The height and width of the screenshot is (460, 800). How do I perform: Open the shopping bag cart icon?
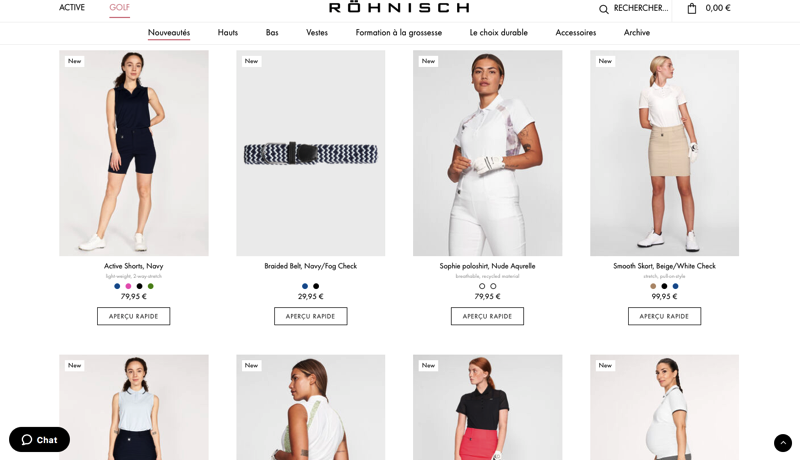pyautogui.click(x=692, y=8)
